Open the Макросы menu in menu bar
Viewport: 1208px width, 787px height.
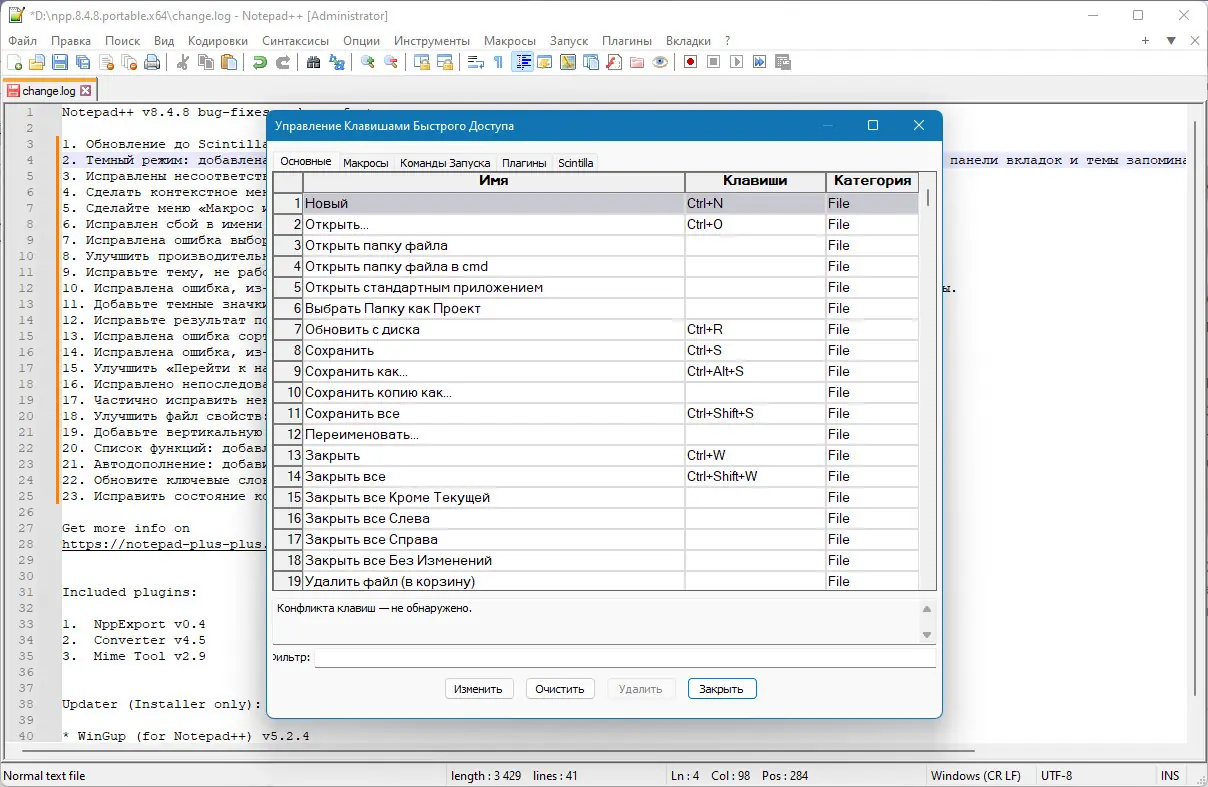point(510,41)
